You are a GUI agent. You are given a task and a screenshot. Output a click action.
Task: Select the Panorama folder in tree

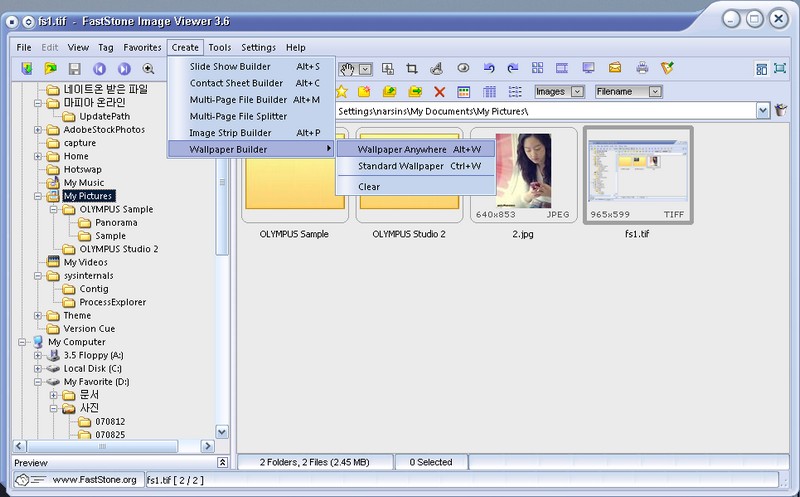(116, 222)
